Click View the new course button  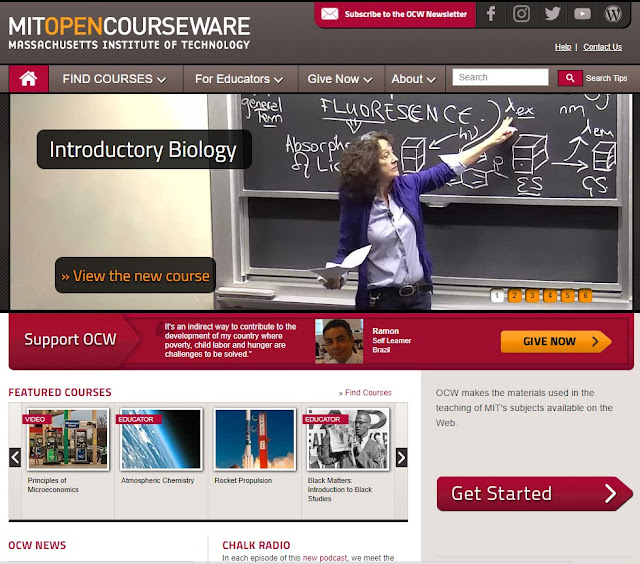135,275
